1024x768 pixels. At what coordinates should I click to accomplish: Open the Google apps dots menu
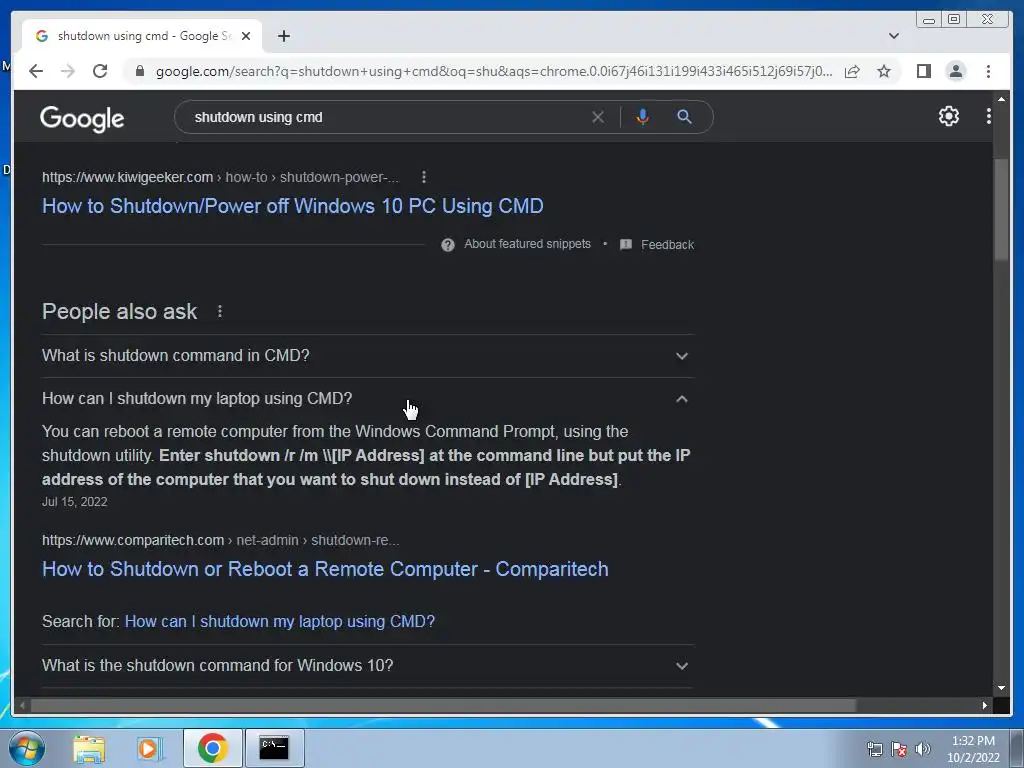[989, 116]
